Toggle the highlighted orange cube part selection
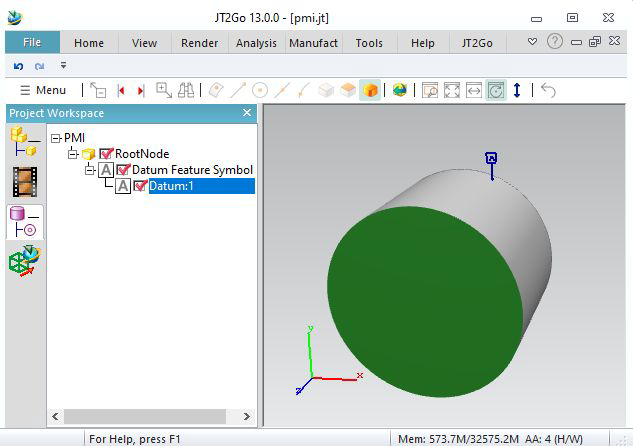The image size is (633, 446). click(x=370, y=90)
